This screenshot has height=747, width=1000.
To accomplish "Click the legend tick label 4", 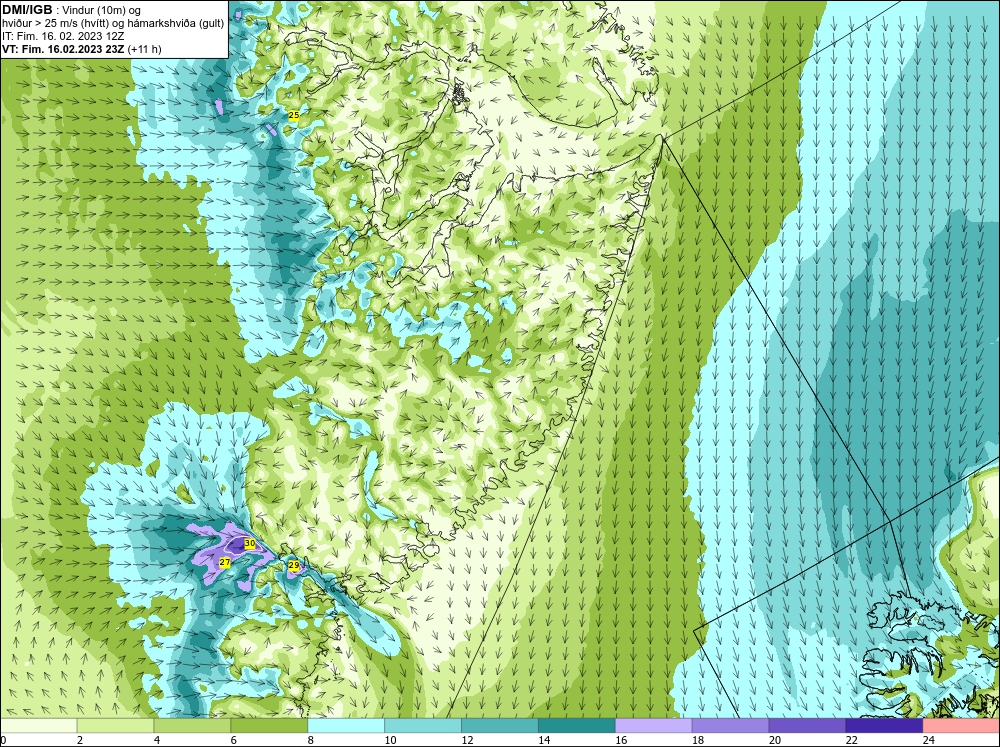I will (157, 740).
